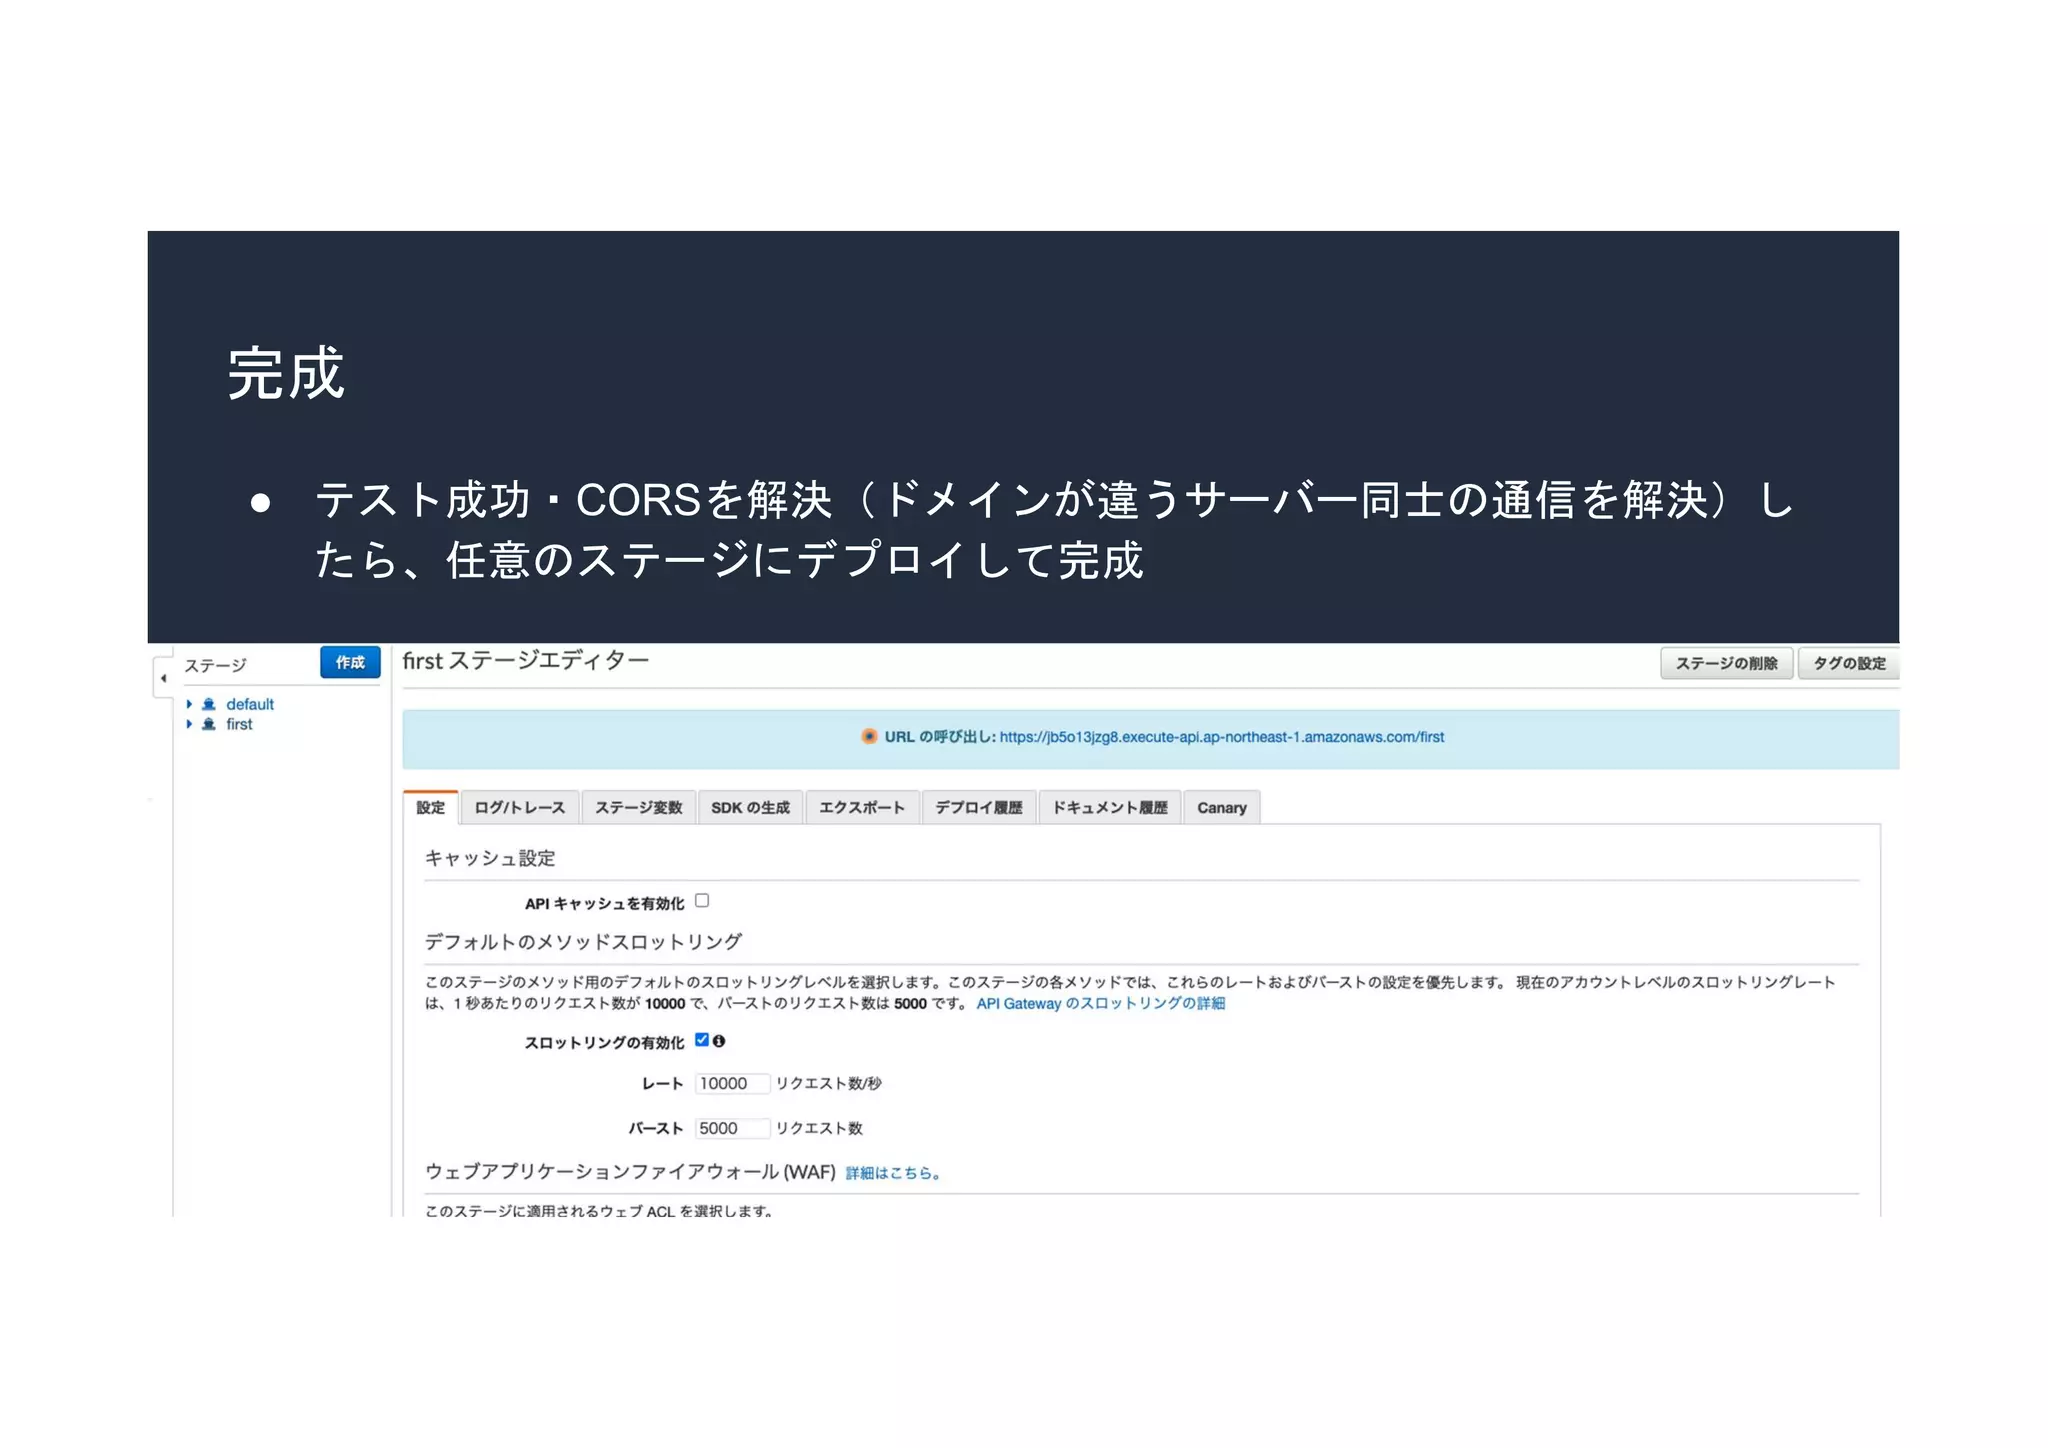Open the WAF 詳細はこちら link
The width and height of the screenshot is (2048, 1448).
pos(893,1173)
